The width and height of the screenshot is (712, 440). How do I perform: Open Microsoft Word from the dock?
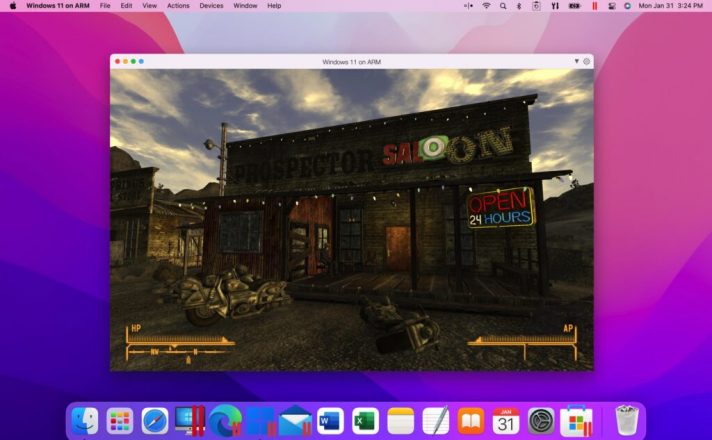[x=330, y=420]
